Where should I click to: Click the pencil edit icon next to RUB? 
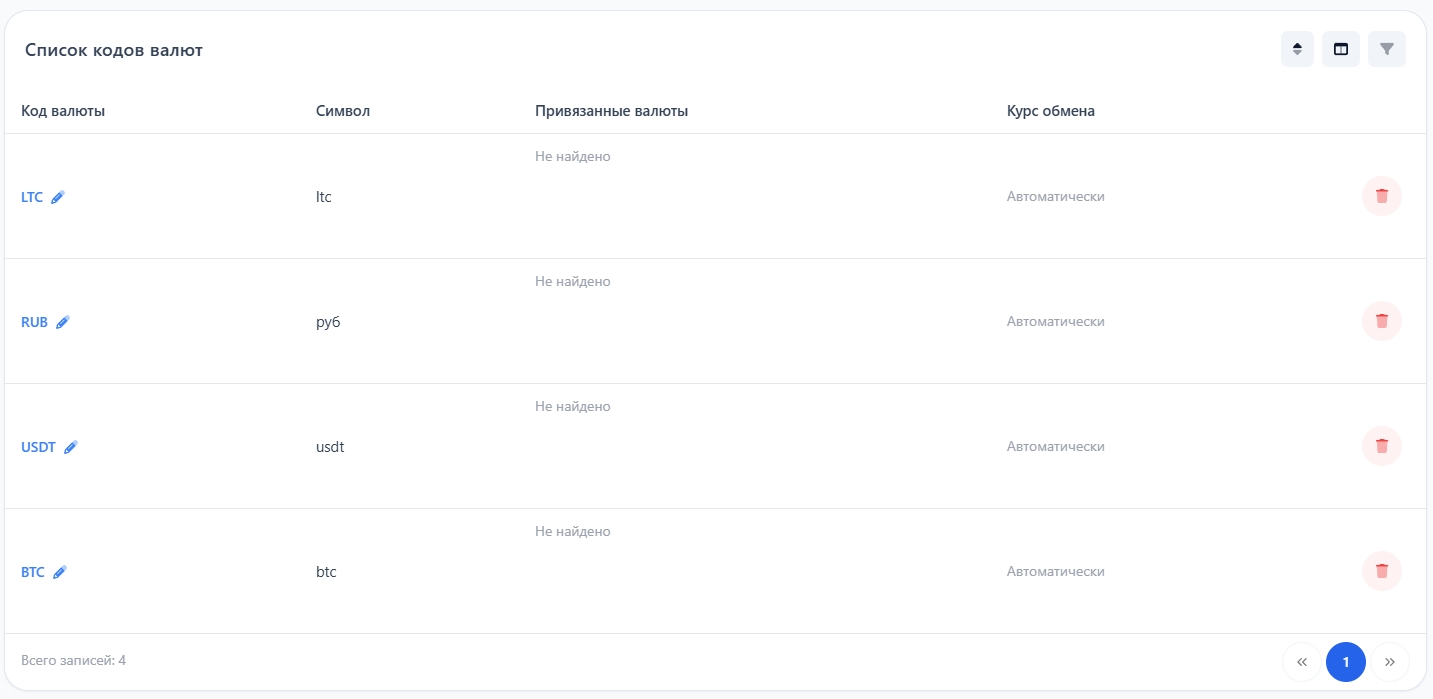63,322
